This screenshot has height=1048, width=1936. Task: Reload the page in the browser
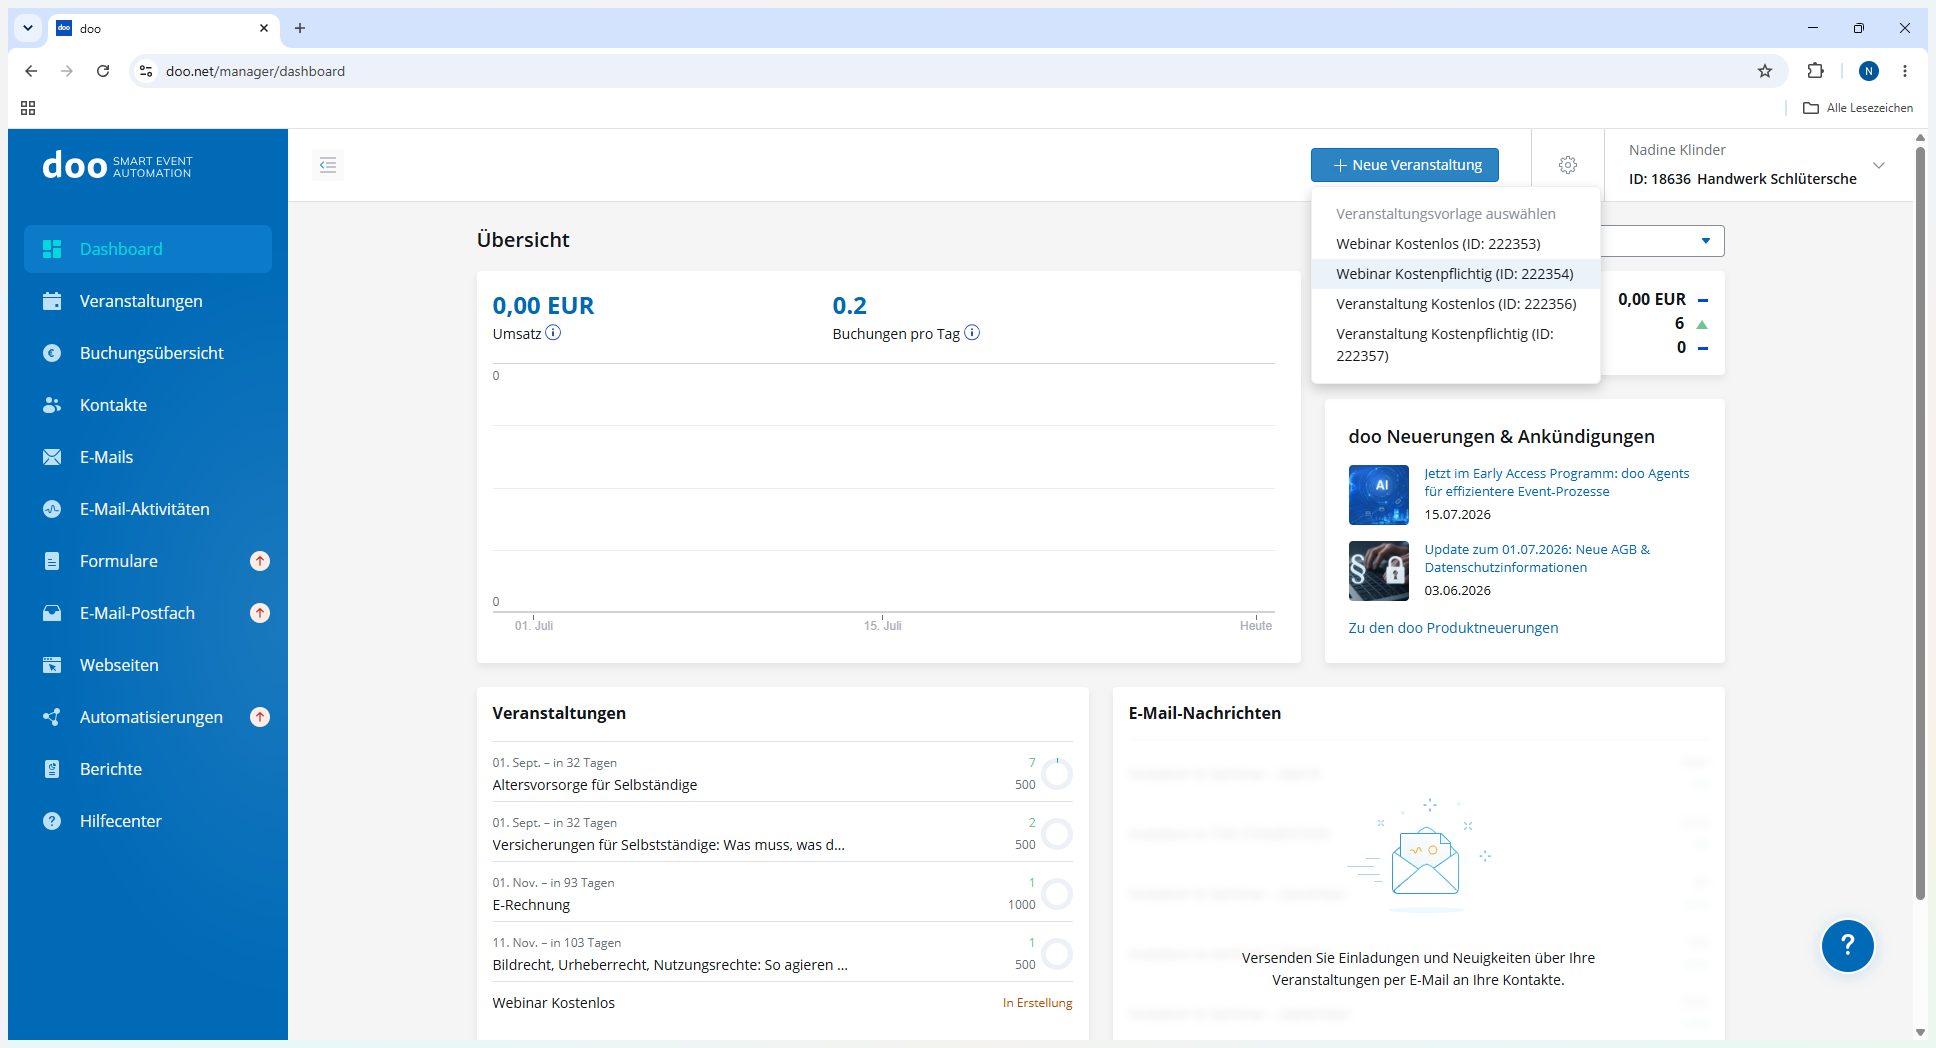[x=103, y=71]
